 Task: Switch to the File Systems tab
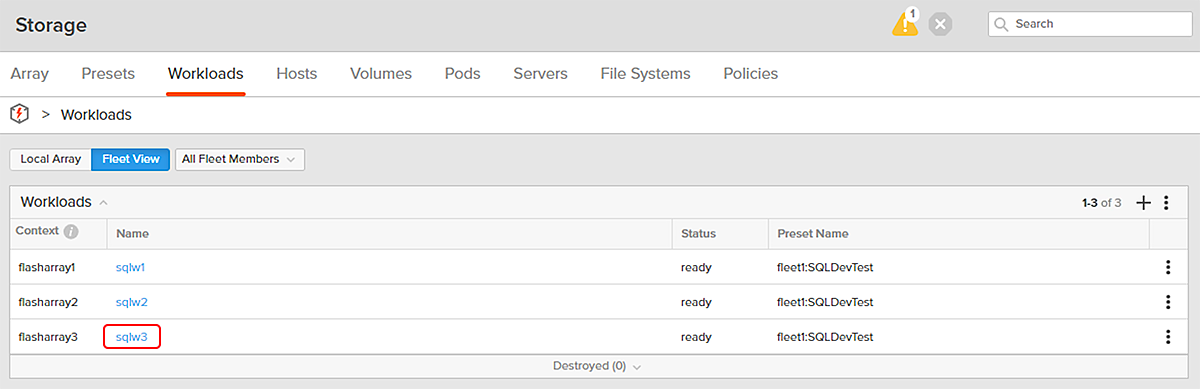(x=645, y=73)
